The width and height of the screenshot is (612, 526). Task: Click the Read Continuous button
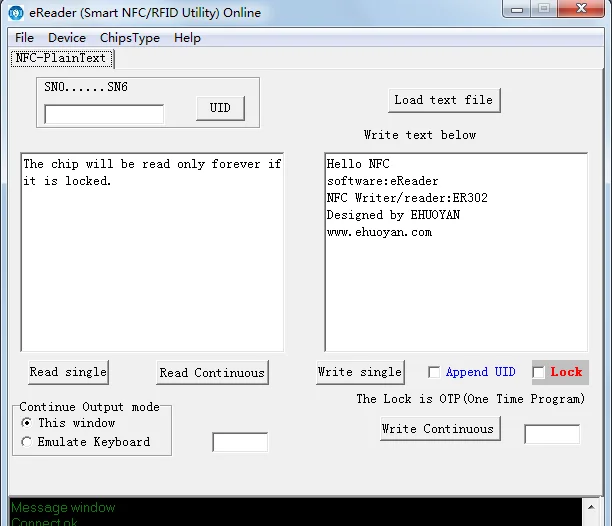[212, 373]
